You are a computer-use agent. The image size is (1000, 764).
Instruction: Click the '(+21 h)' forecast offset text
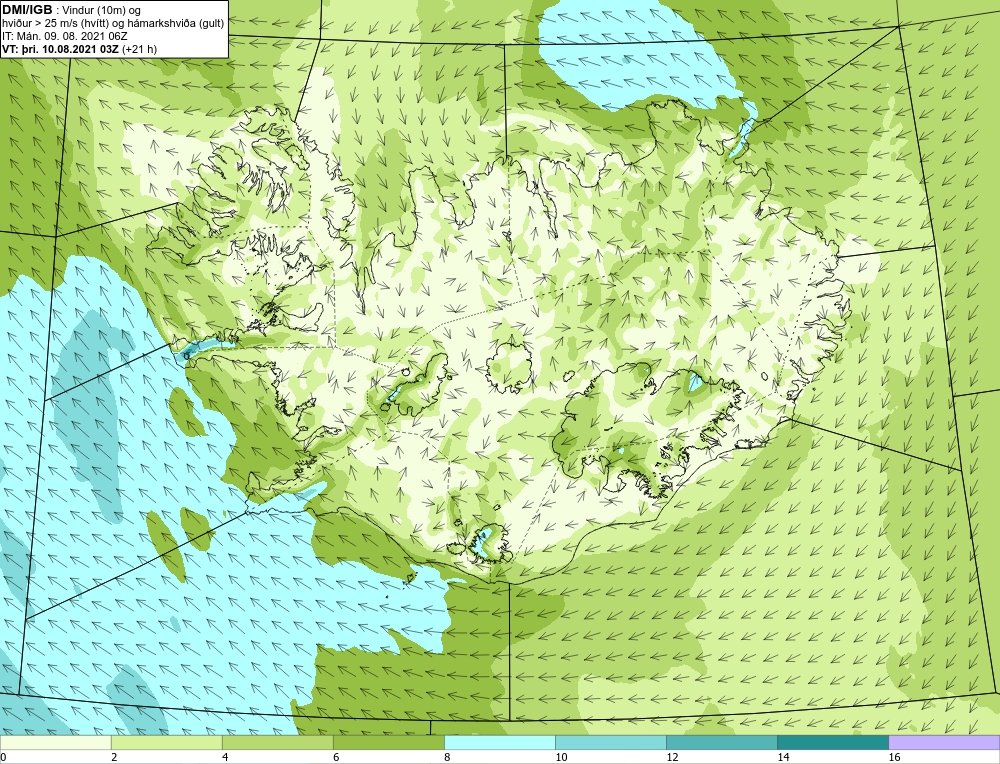(x=139, y=49)
